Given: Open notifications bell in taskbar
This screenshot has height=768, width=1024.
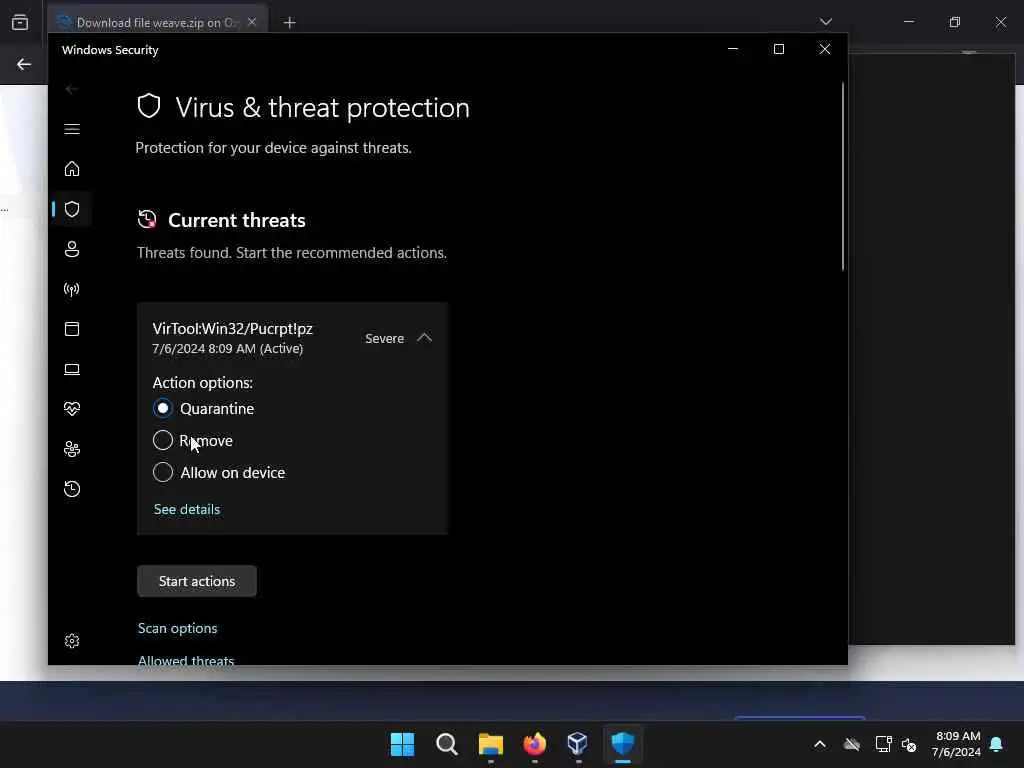Looking at the screenshot, I should click(x=997, y=744).
